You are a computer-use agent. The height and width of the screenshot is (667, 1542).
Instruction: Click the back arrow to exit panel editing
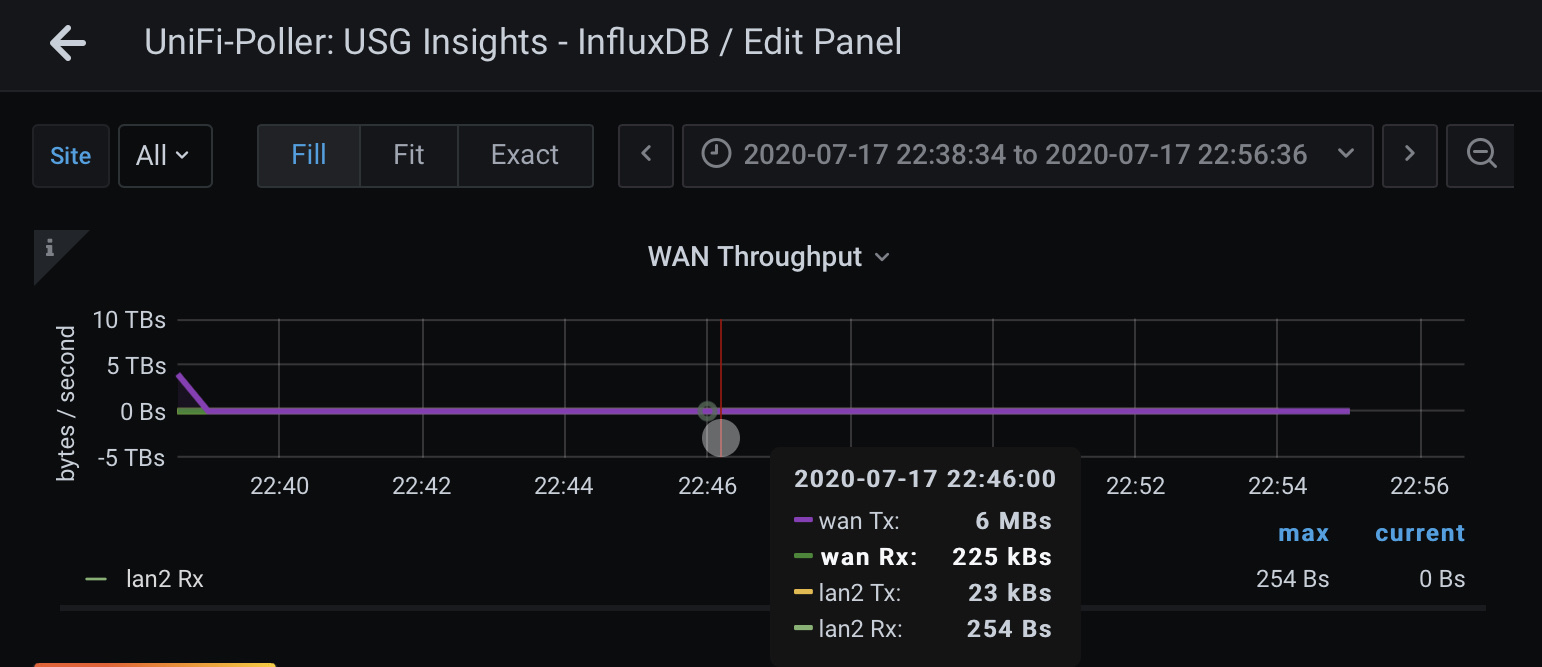[67, 42]
